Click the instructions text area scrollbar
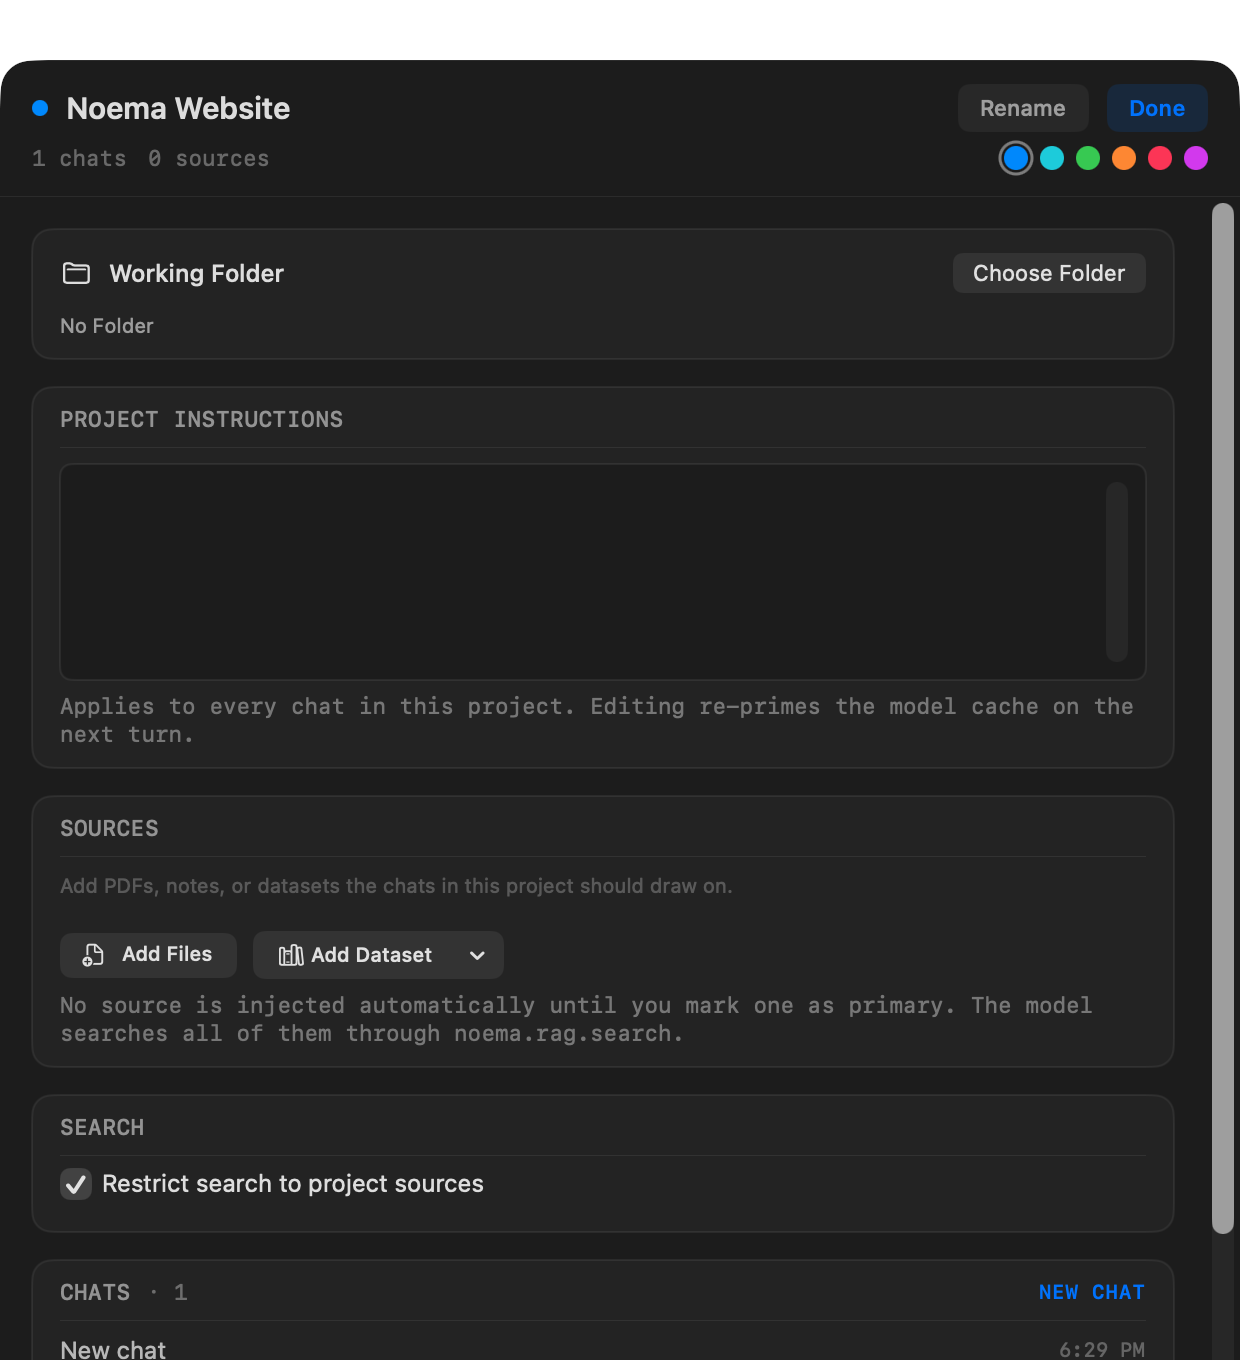 coord(1117,572)
